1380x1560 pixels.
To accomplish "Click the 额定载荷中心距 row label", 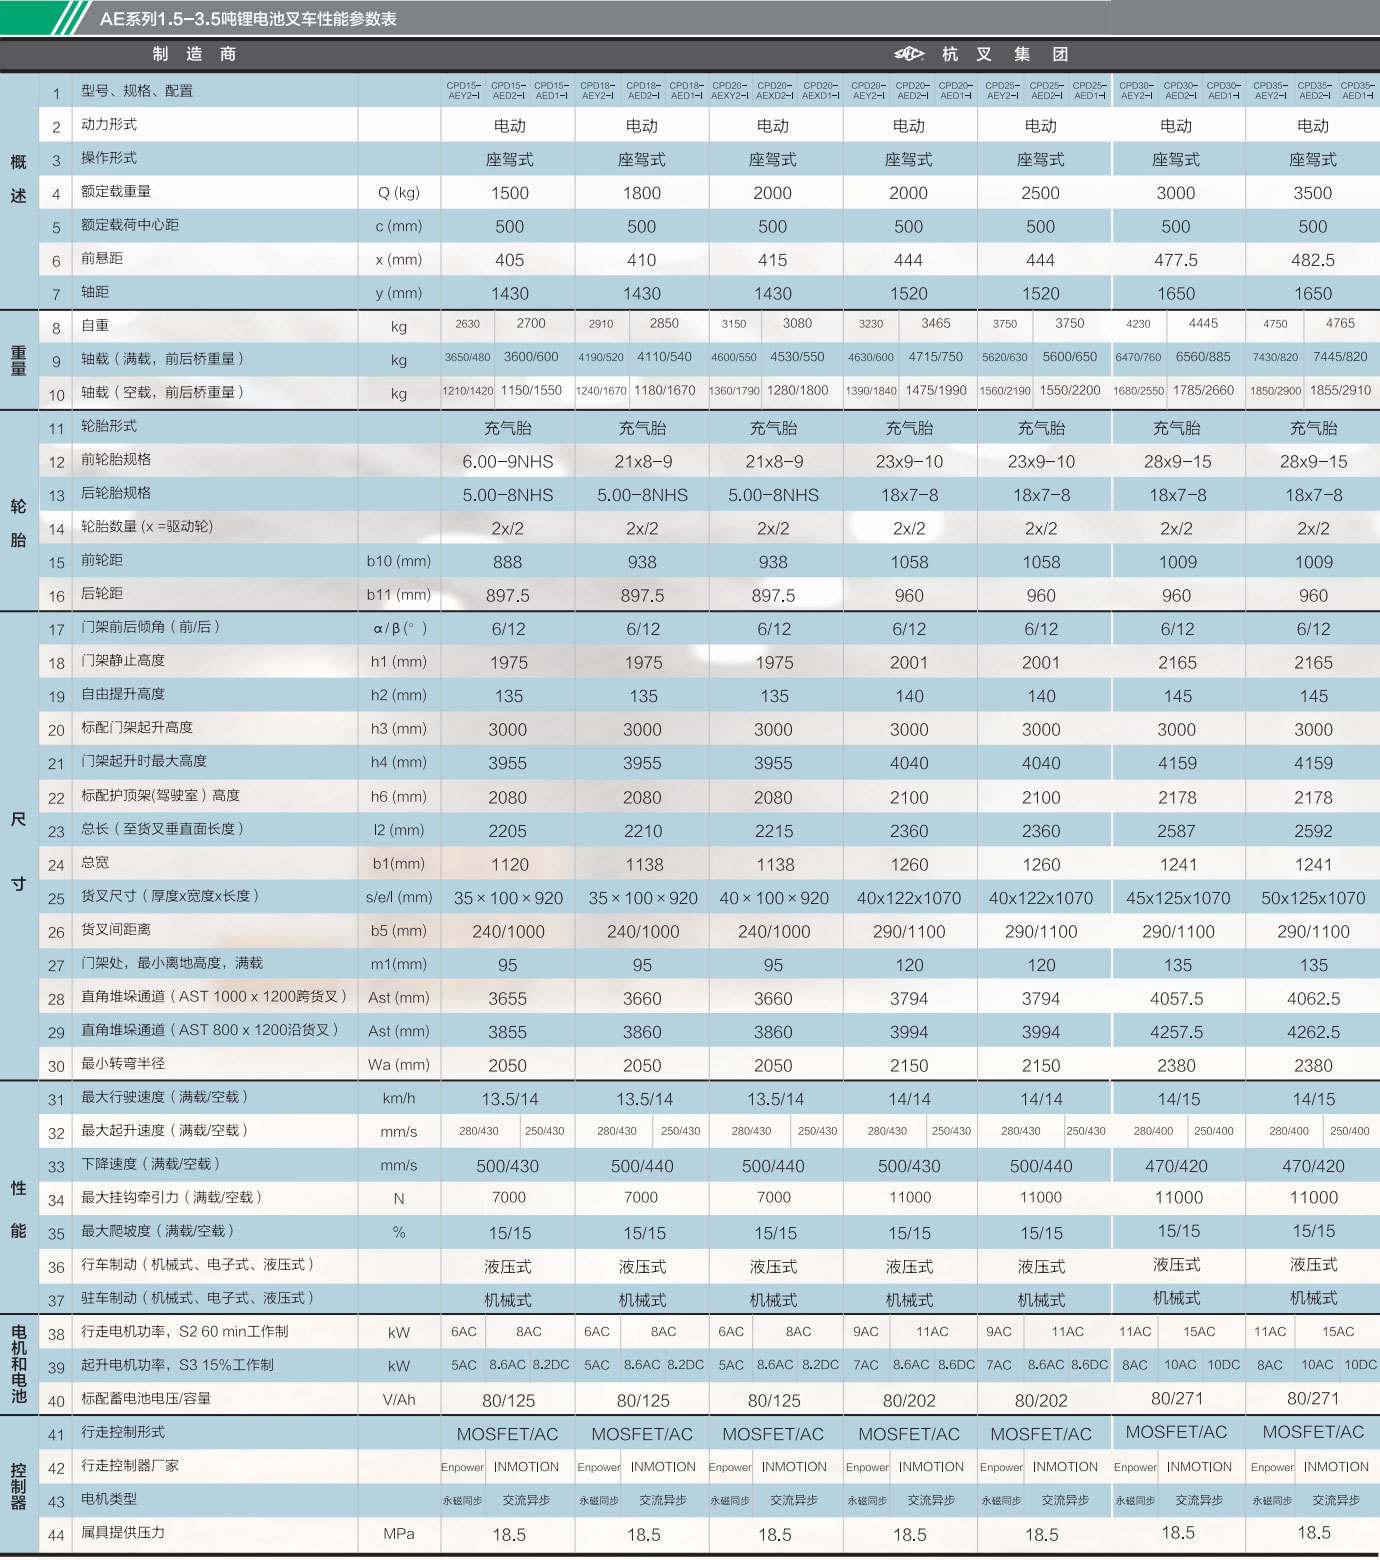I will click(130, 225).
